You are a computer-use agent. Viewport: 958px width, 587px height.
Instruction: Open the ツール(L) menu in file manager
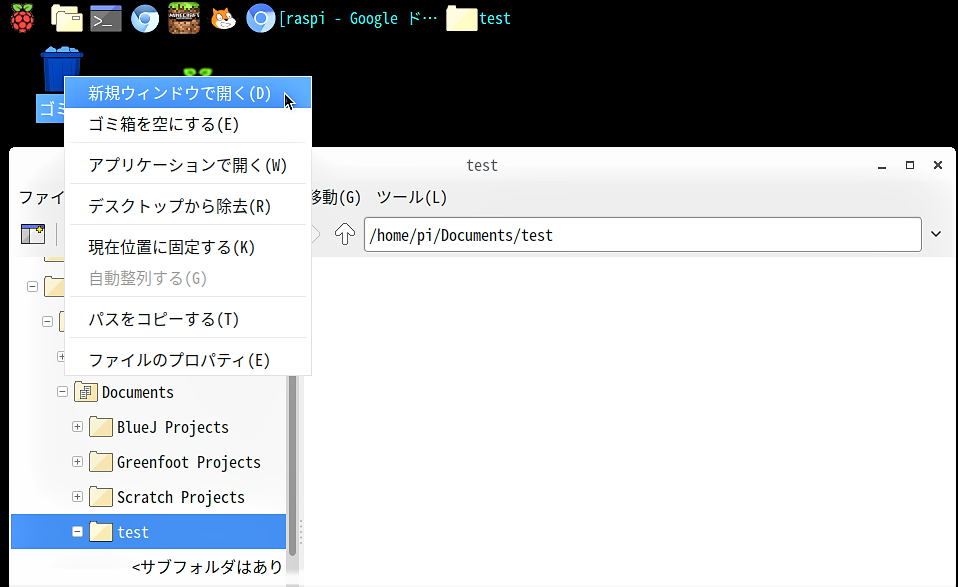412,197
